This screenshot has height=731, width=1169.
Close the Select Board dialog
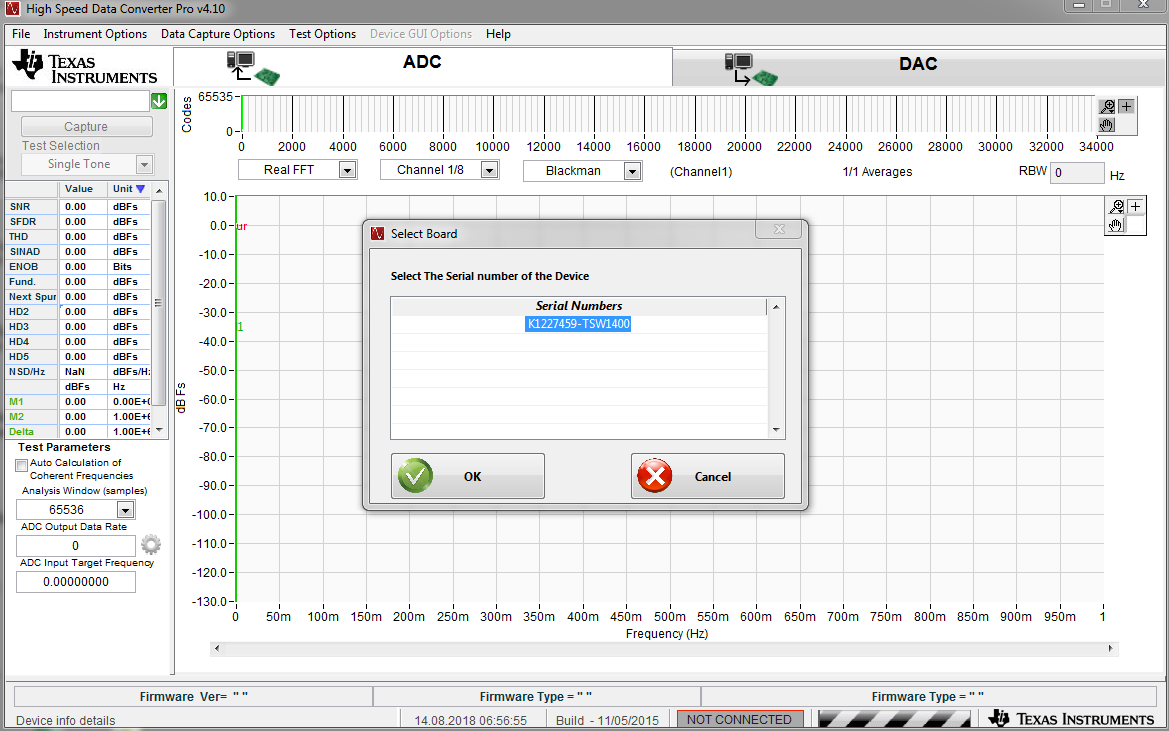click(x=779, y=229)
